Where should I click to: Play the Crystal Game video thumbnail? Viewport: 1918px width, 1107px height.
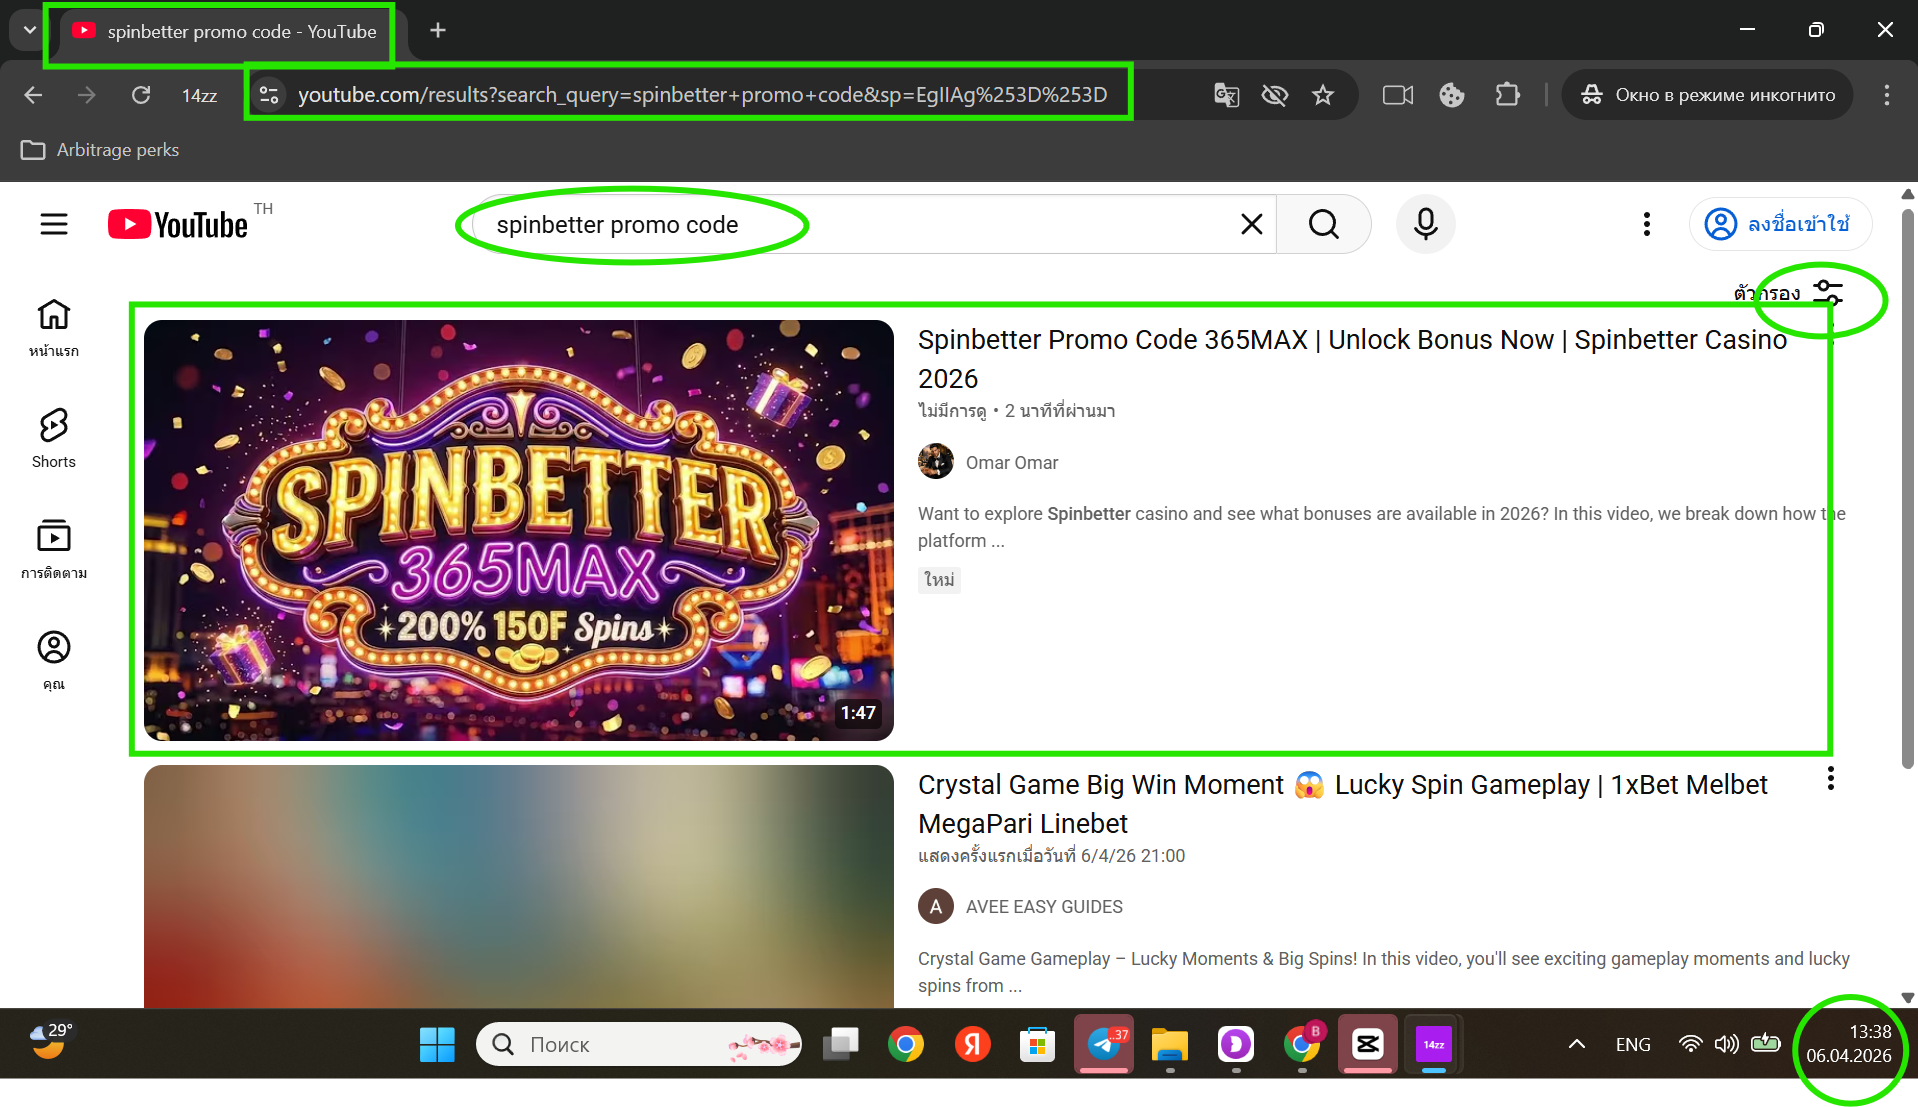pyautogui.click(x=518, y=886)
